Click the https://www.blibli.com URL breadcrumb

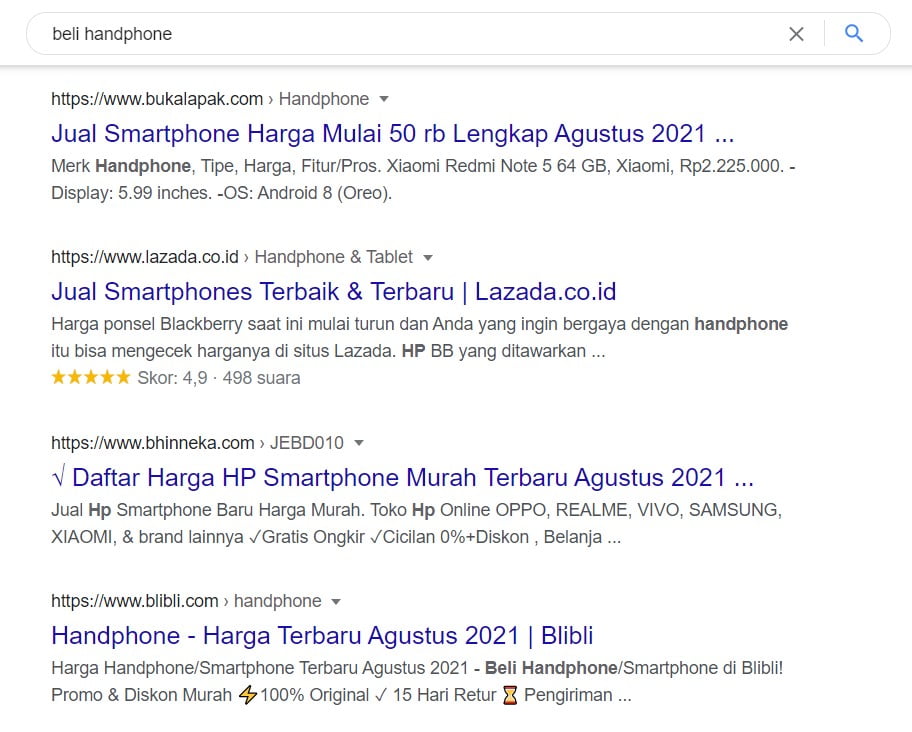pos(135,601)
